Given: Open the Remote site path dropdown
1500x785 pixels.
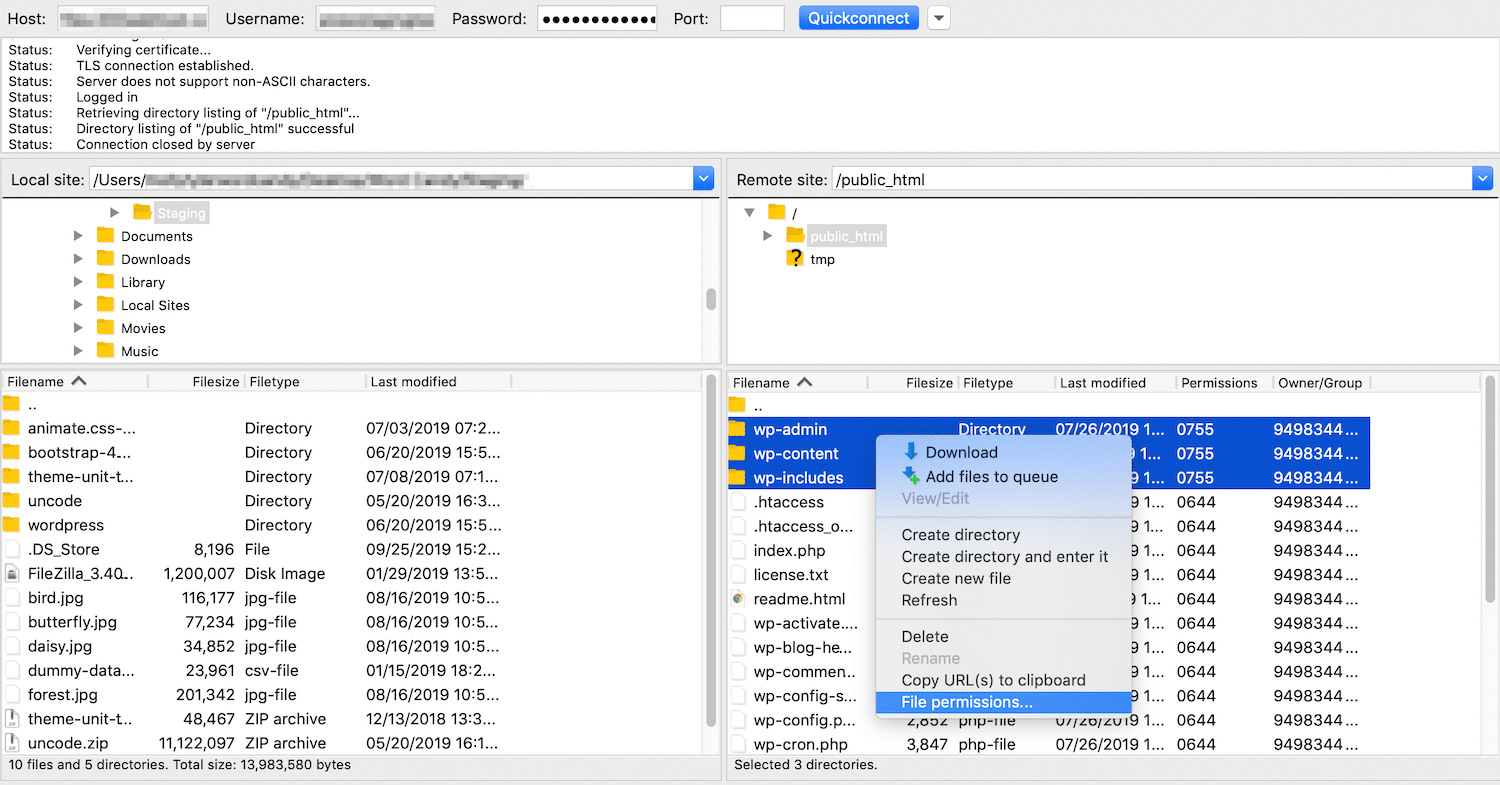Looking at the screenshot, I should point(1483,178).
